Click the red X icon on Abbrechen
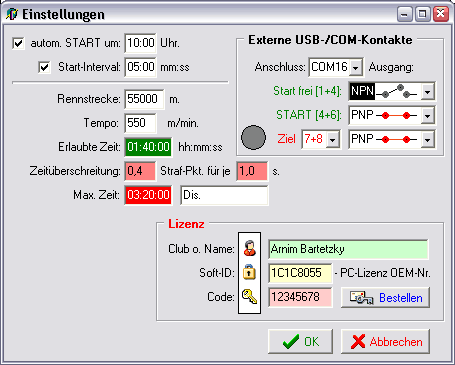Image resolution: width=455 pixels, height=365 pixels. pos(358,342)
